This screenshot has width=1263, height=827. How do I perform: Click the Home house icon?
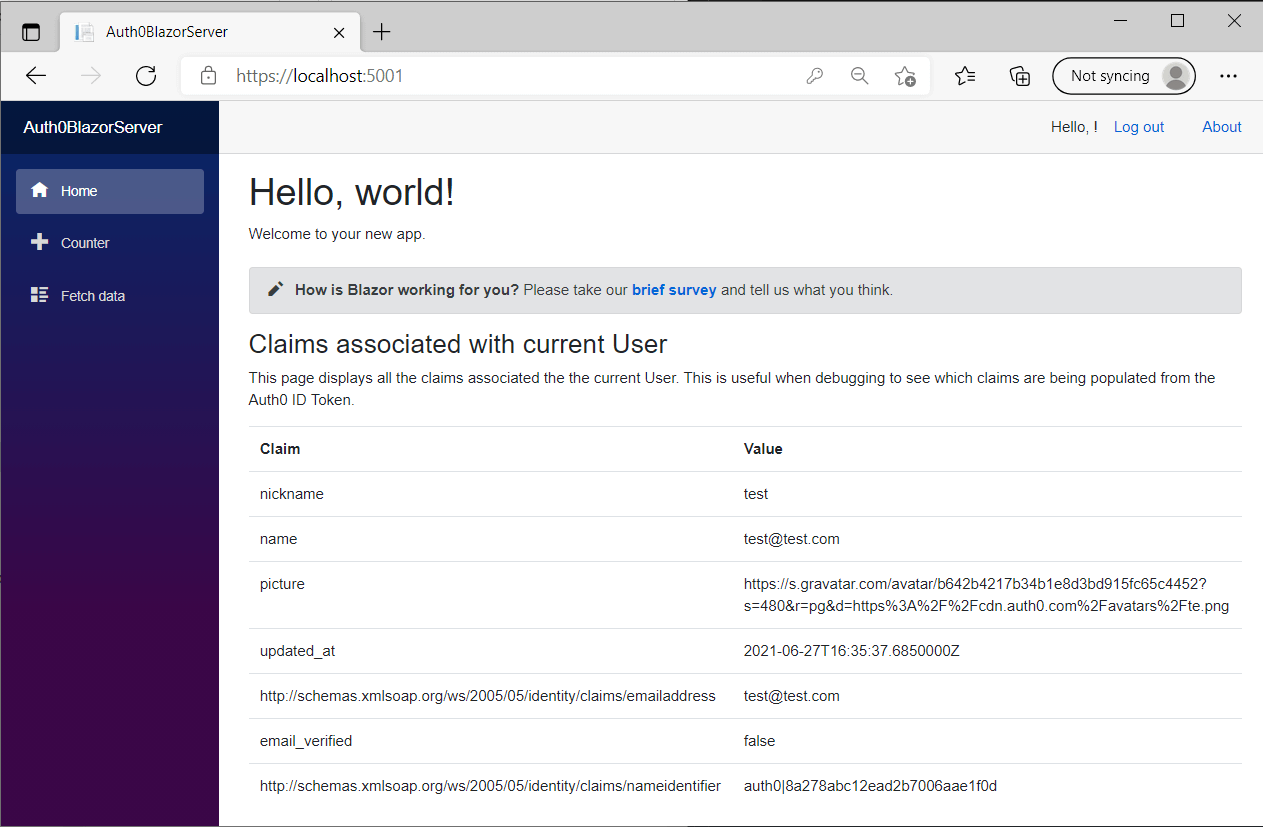(40, 190)
